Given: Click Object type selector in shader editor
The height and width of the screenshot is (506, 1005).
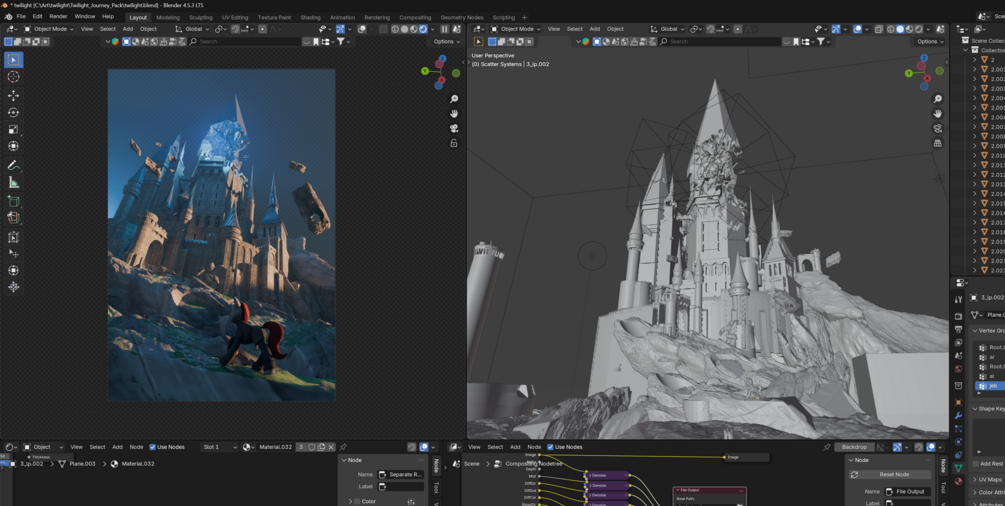Looking at the screenshot, I should 44,447.
